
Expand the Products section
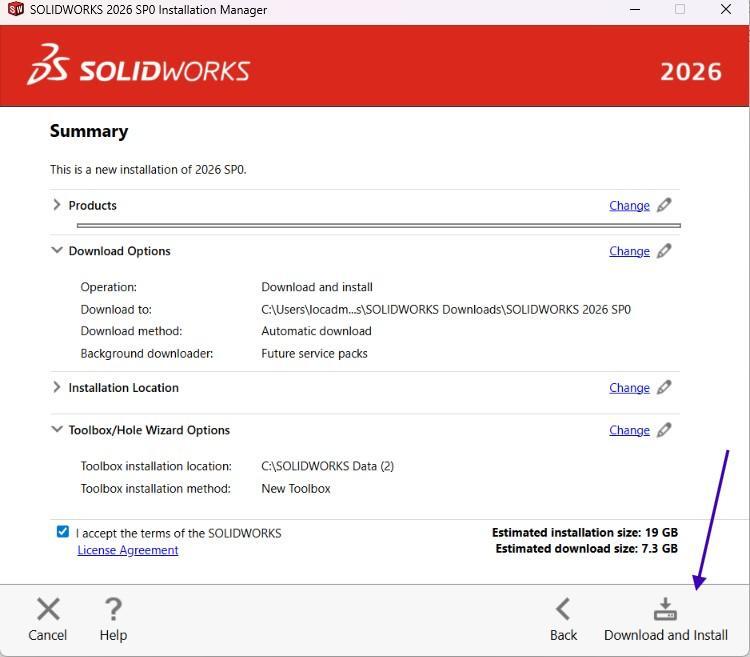(57, 205)
